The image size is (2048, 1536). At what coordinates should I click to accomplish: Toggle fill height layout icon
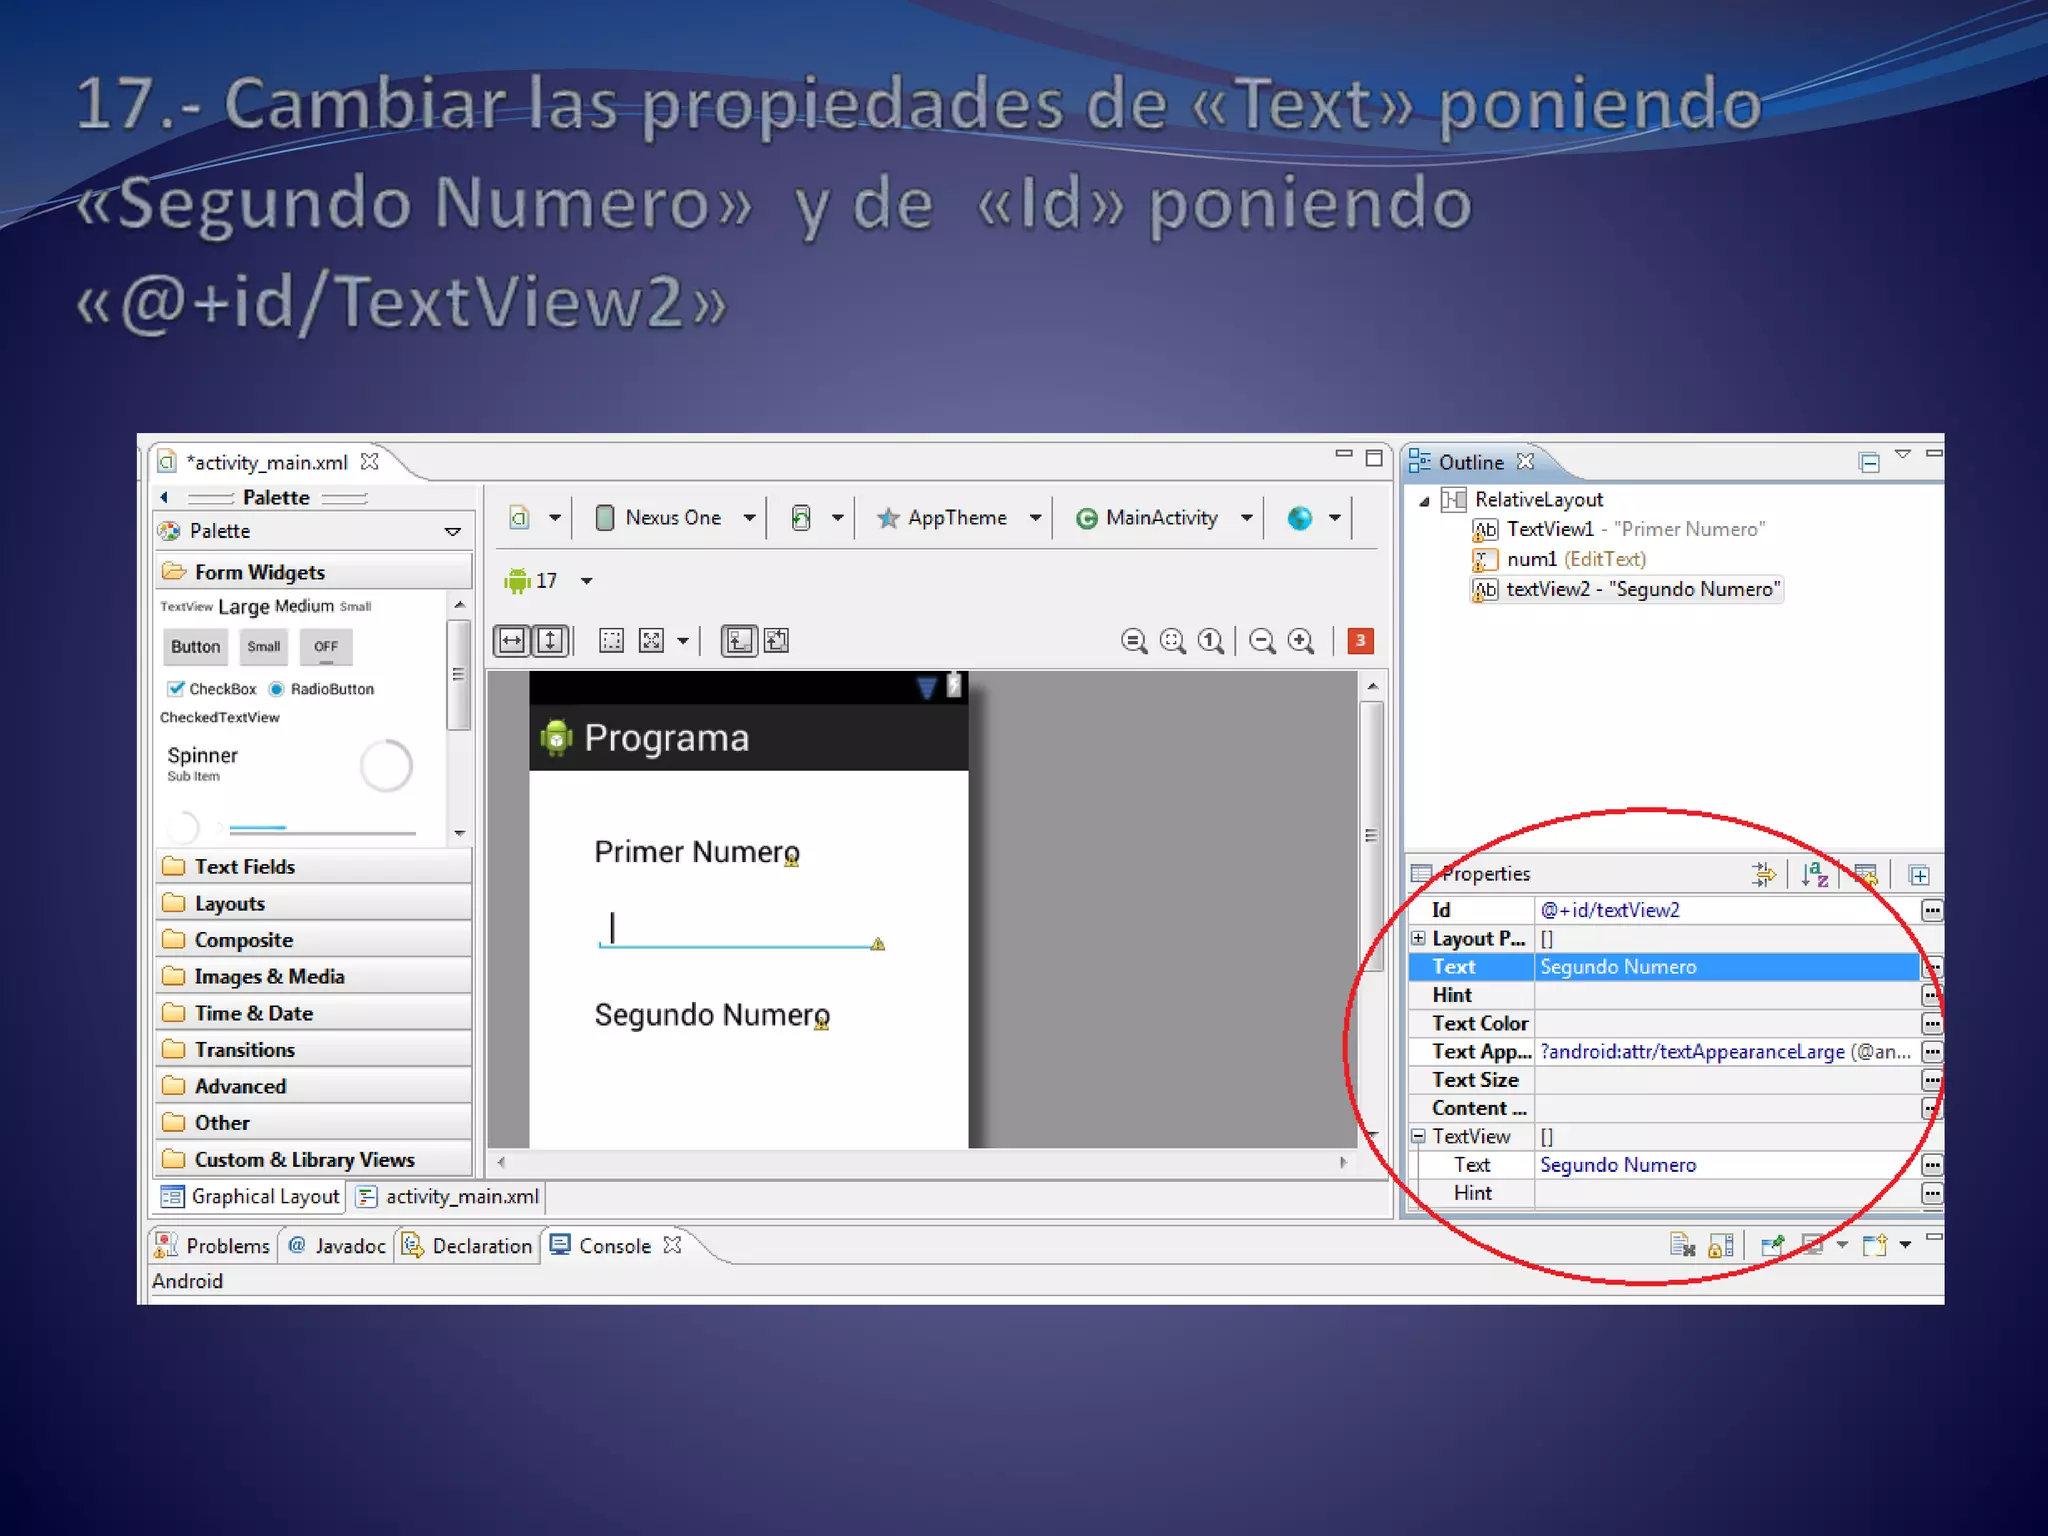click(551, 641)
